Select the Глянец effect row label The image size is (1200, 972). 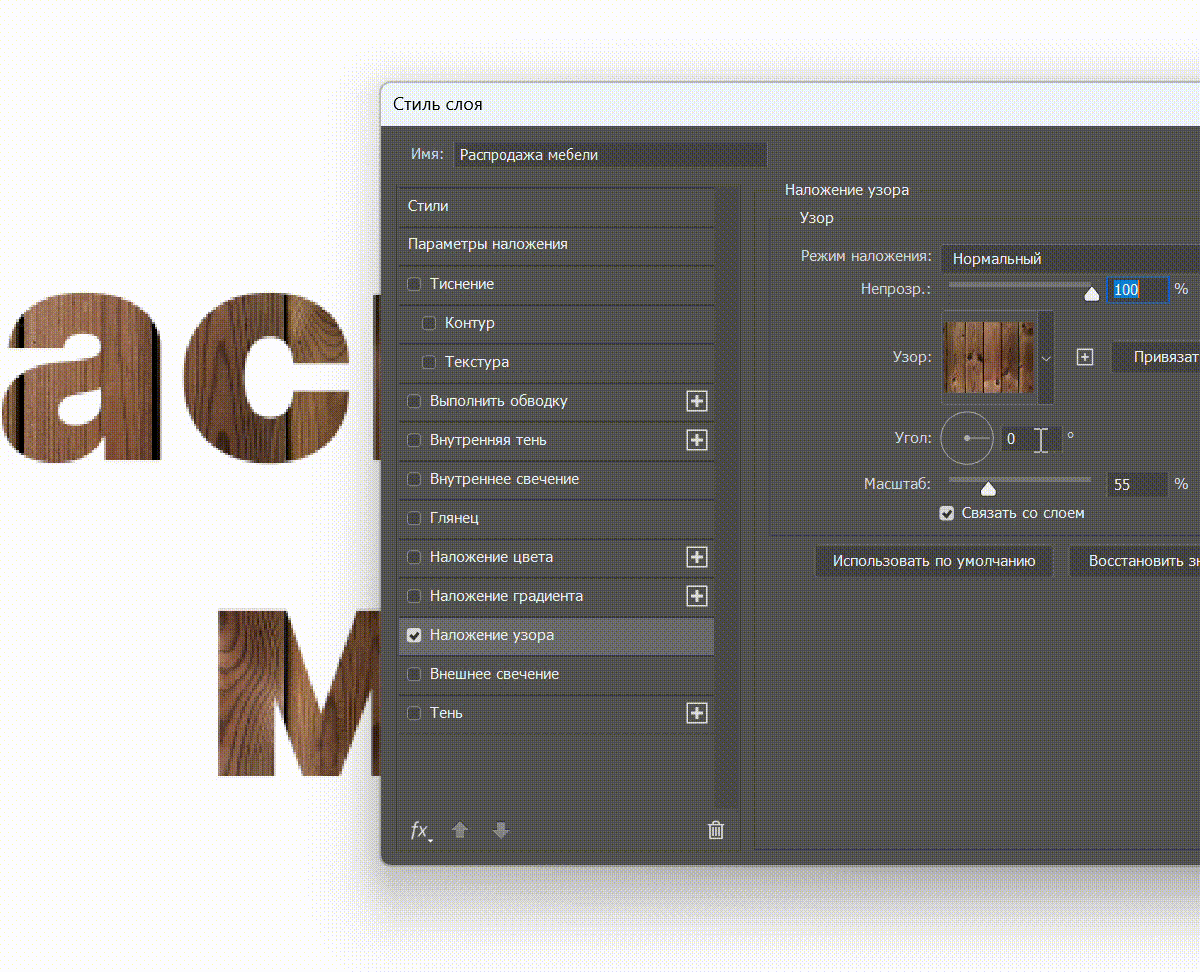[454, 518]
